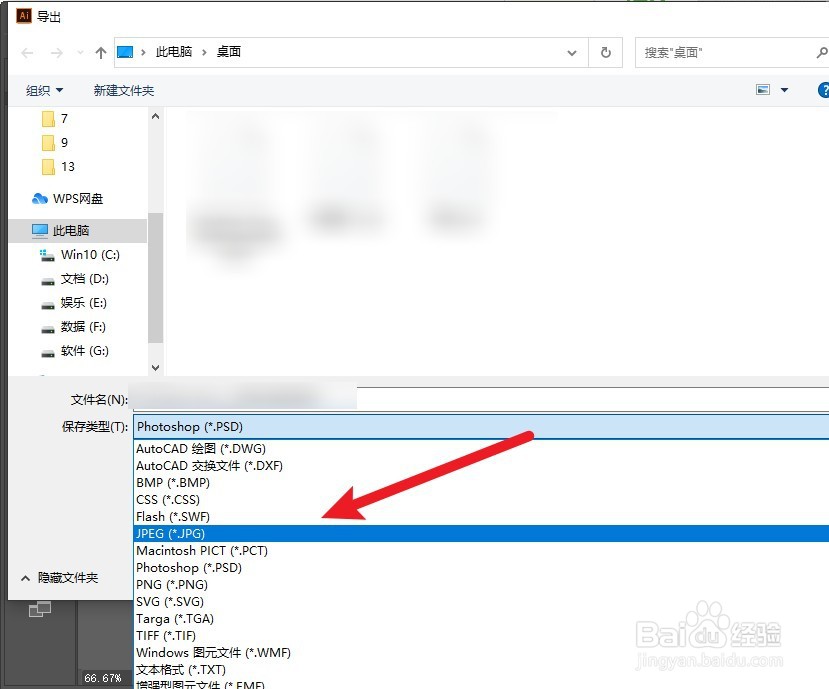The height and width of the screenshot is (689, 829).
Task: Expand the address bar history dropdown
Action: (x=572, y=53)
